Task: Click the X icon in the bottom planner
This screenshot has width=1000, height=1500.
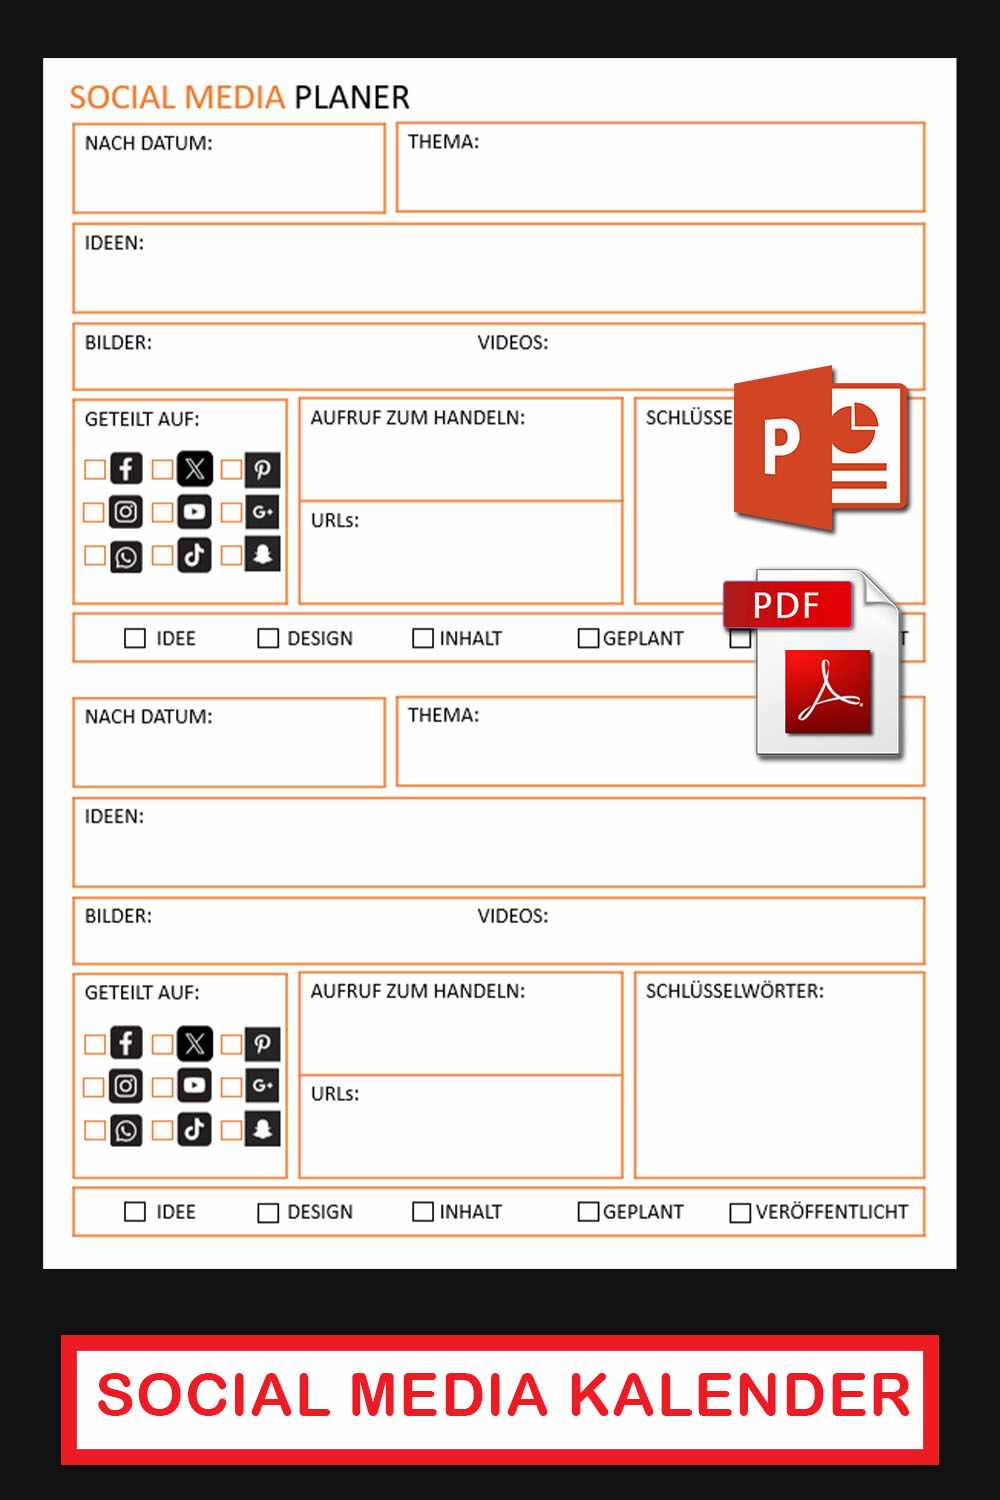Action: point(194,1043)
